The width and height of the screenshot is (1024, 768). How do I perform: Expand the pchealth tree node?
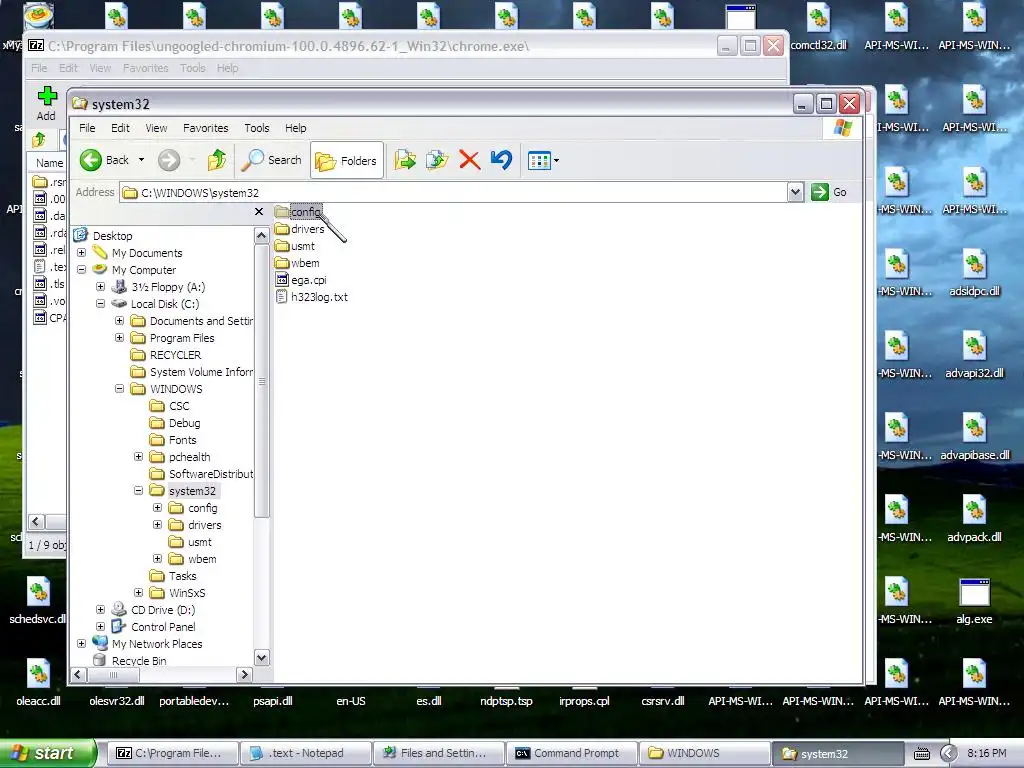pyautogui.click(x=138, y=456)
